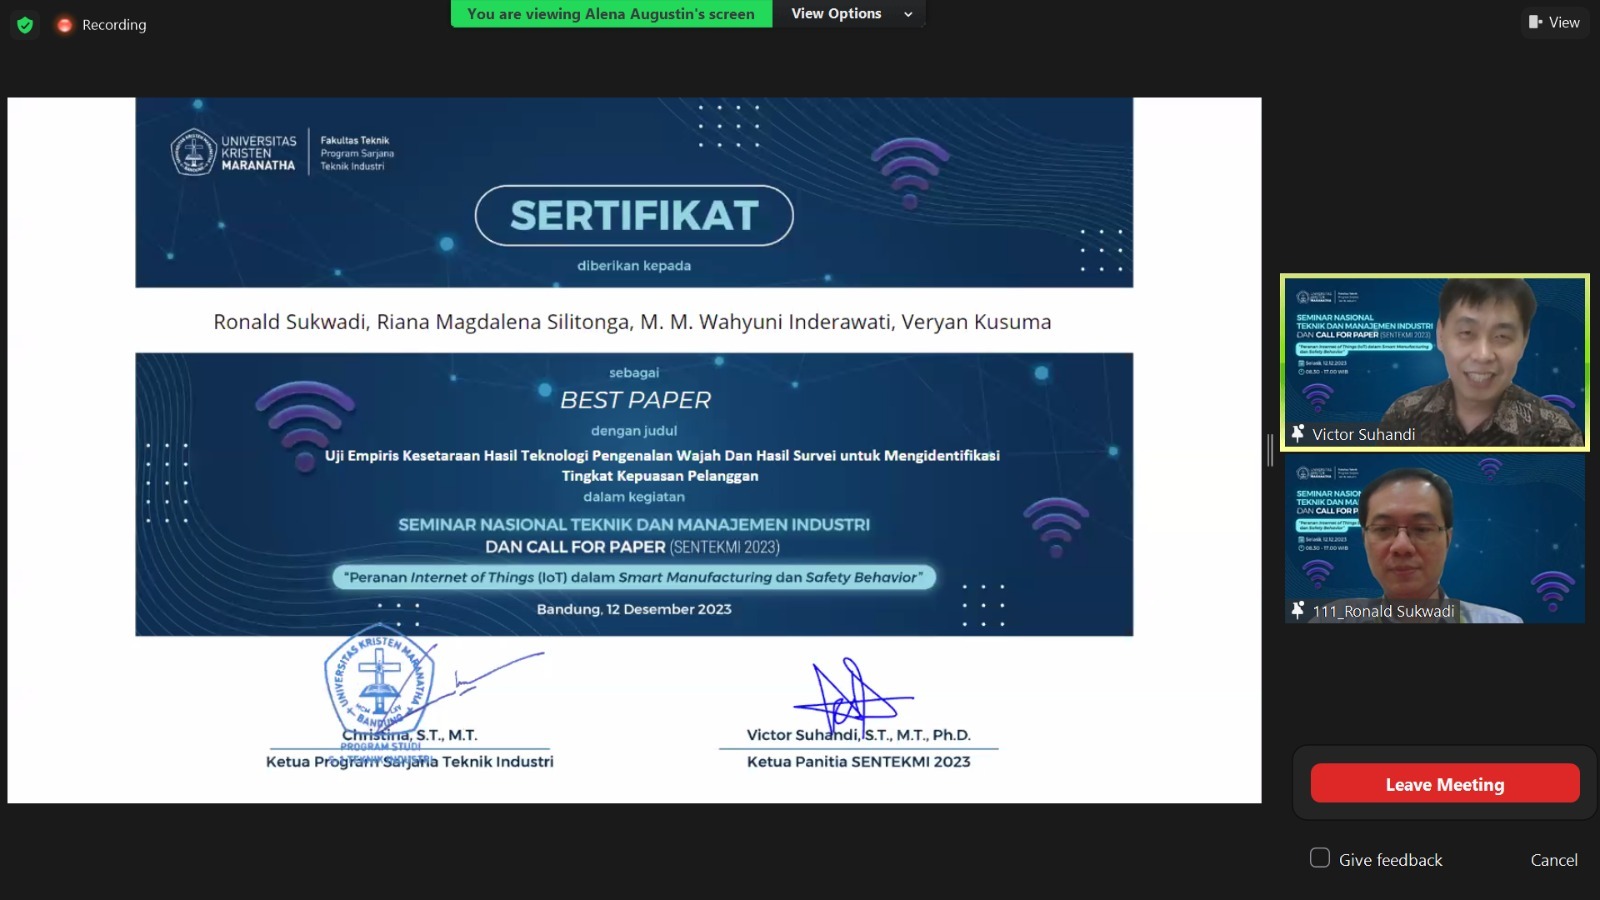Click the green encryption shield icon
The height and width of the screenshot is (900, 1600).
(25, 25)
